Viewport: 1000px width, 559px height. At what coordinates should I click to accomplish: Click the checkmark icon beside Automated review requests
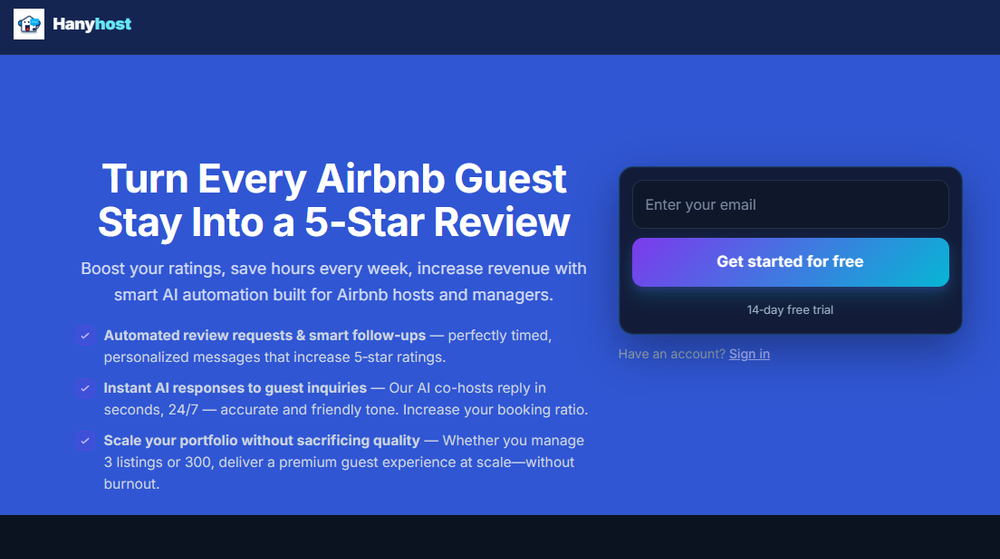85,336
